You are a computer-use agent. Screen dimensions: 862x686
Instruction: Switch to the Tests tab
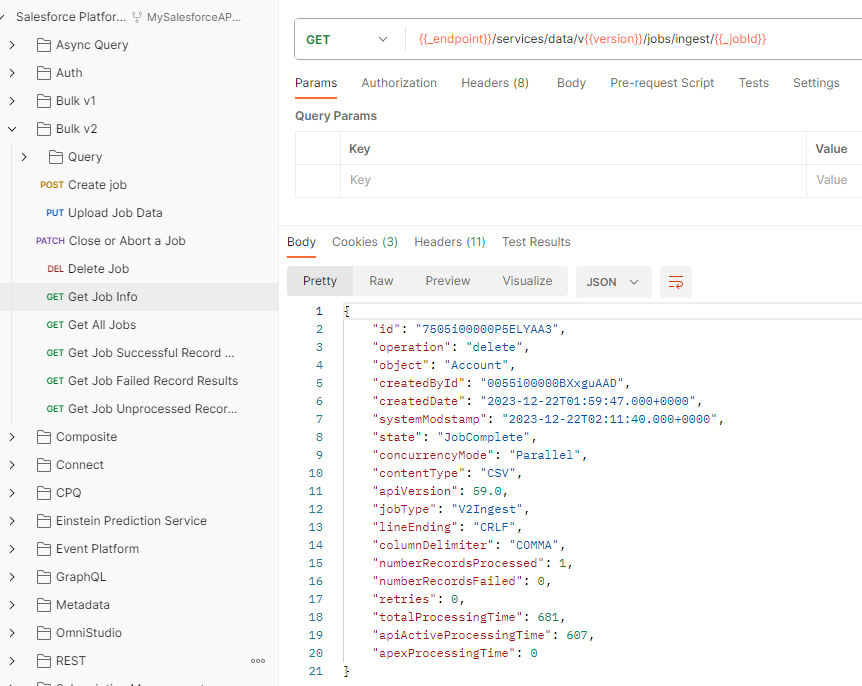pos(754,83)
